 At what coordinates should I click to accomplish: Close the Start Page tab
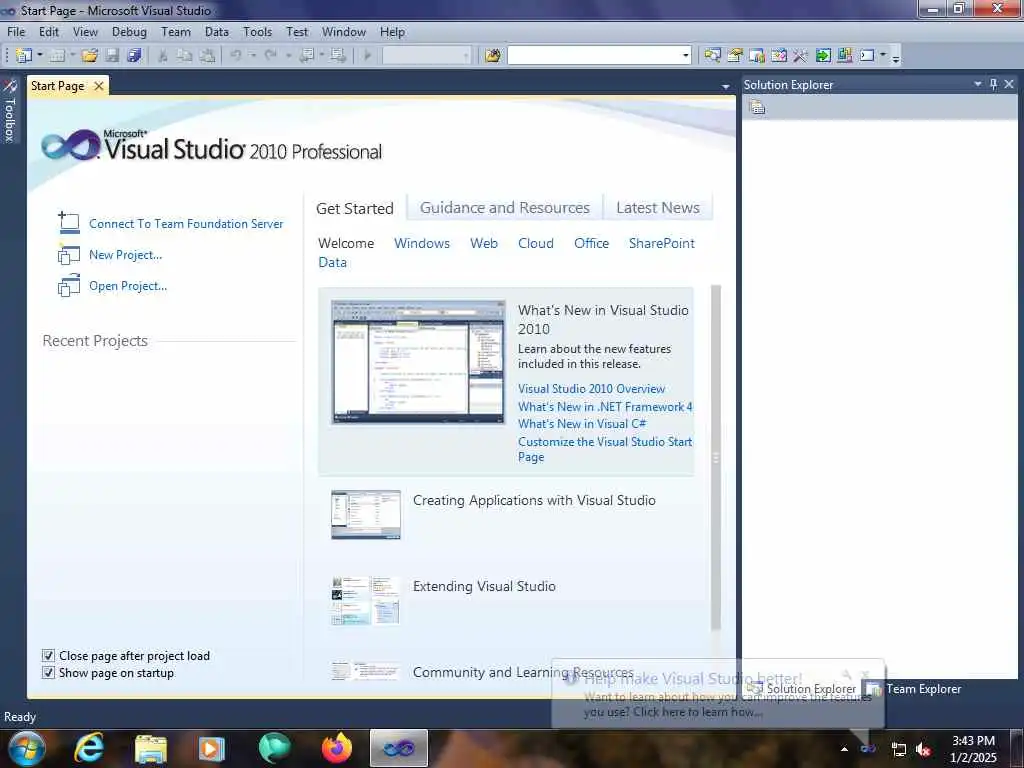99,86
